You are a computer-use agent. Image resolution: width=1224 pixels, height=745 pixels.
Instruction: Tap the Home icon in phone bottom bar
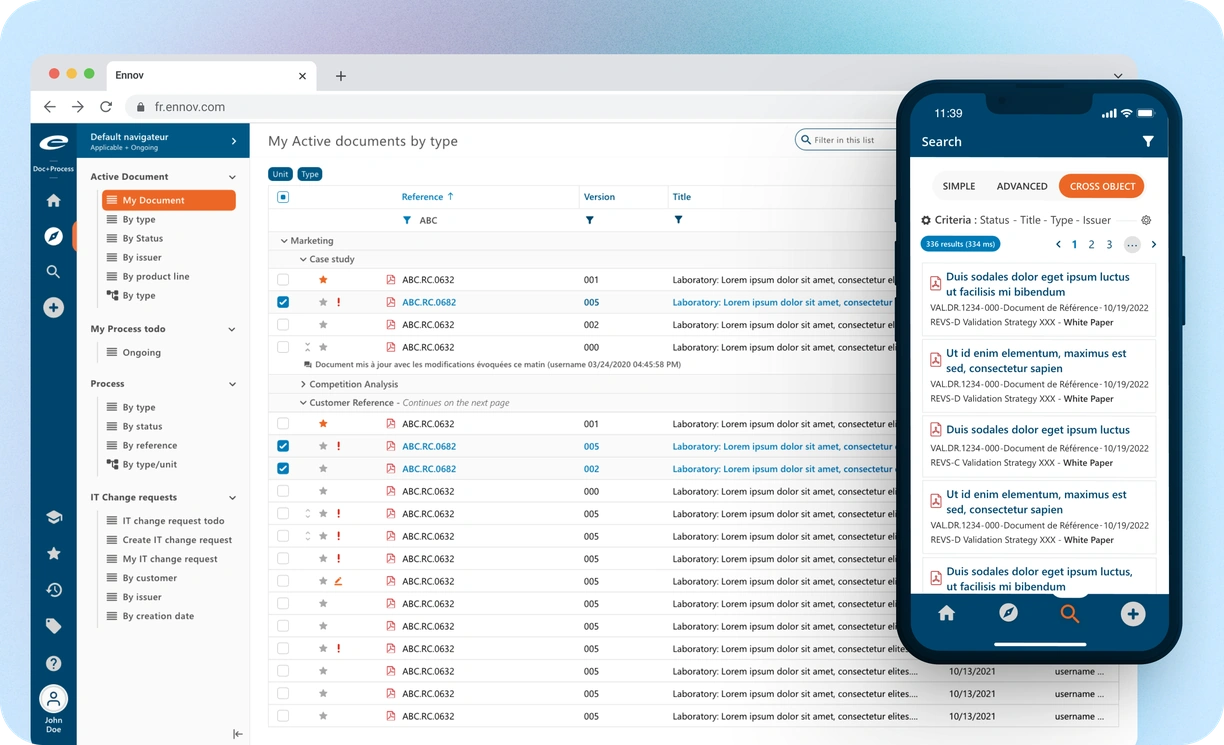click(946, 614)
